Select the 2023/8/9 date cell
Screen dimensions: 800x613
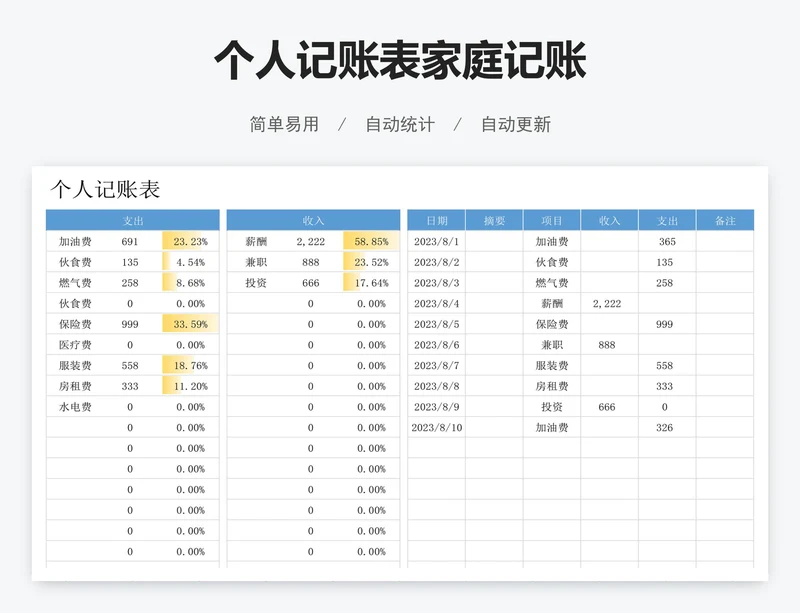point(436,407)
